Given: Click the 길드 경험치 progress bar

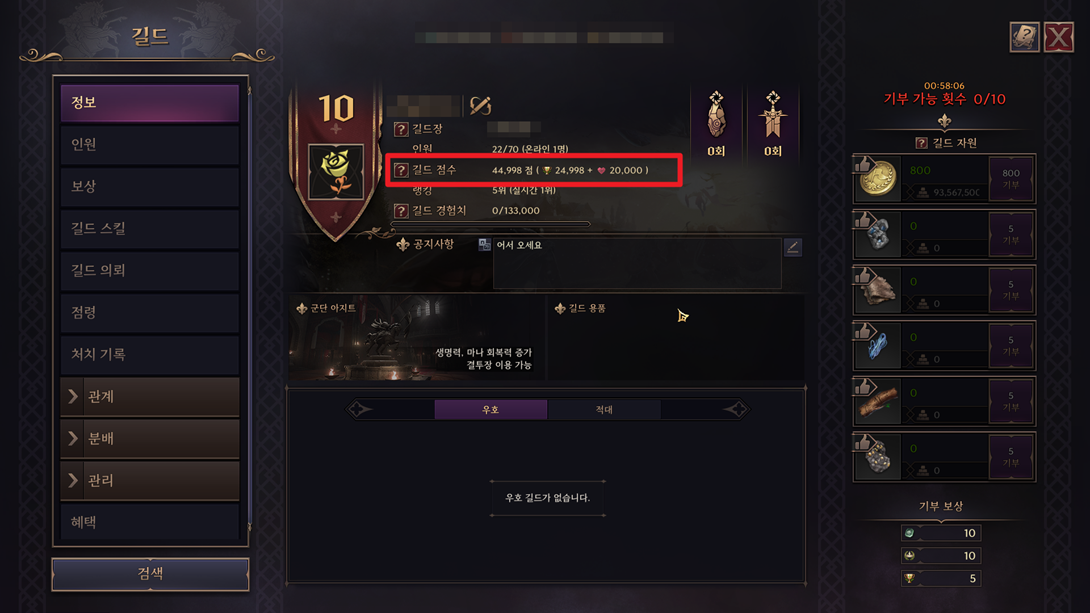Looking at the screenshot, I should 491,224.
